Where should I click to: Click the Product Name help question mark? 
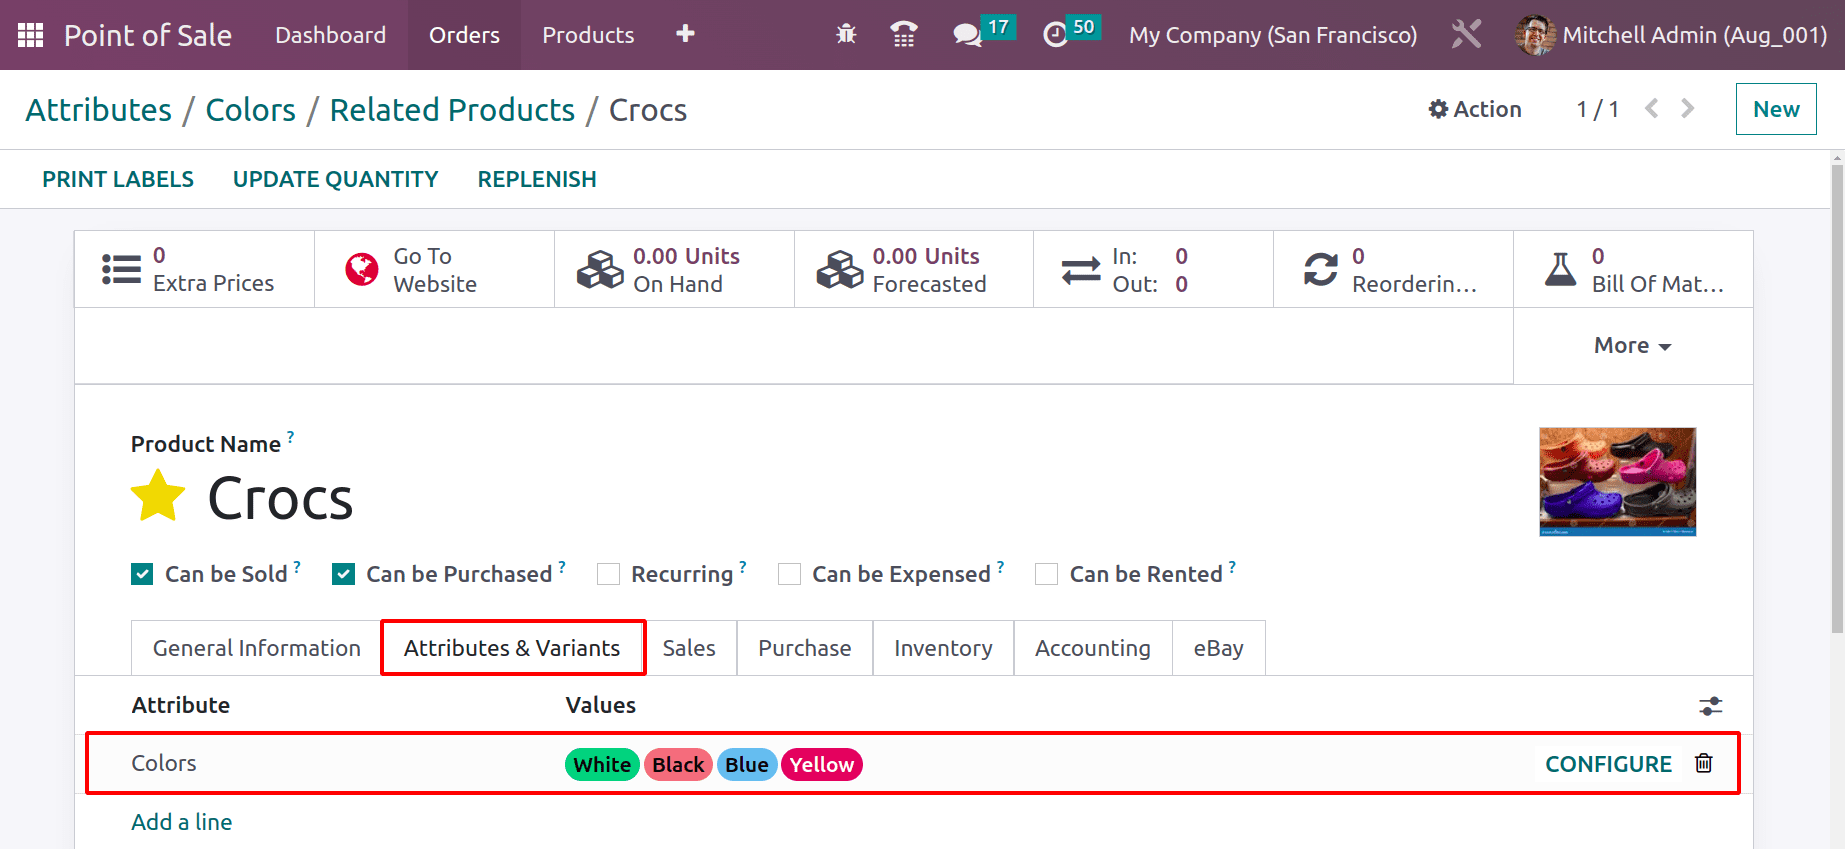(x=290, y=436)
